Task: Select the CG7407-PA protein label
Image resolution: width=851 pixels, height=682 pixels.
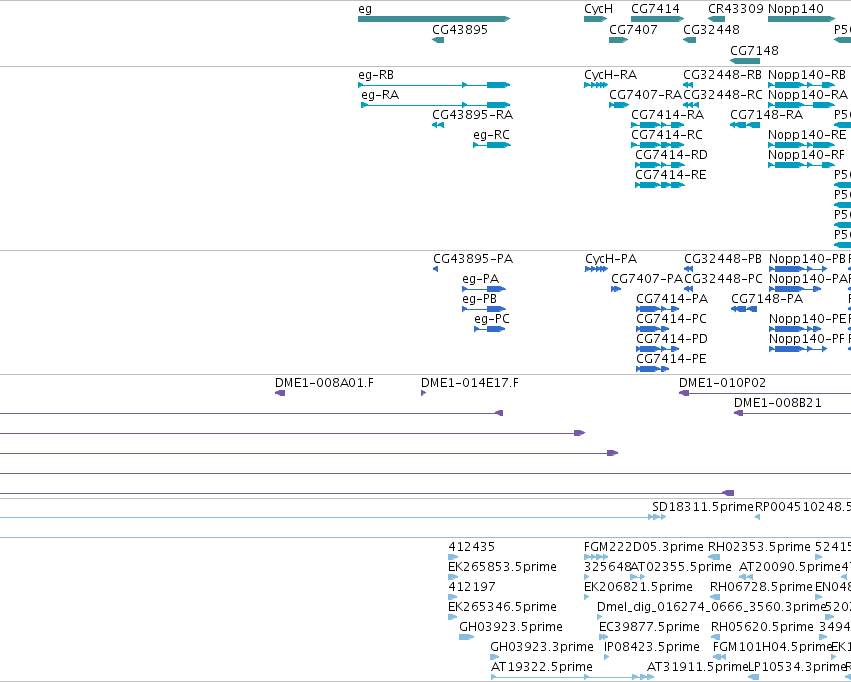Action: [x=647, y=279]
